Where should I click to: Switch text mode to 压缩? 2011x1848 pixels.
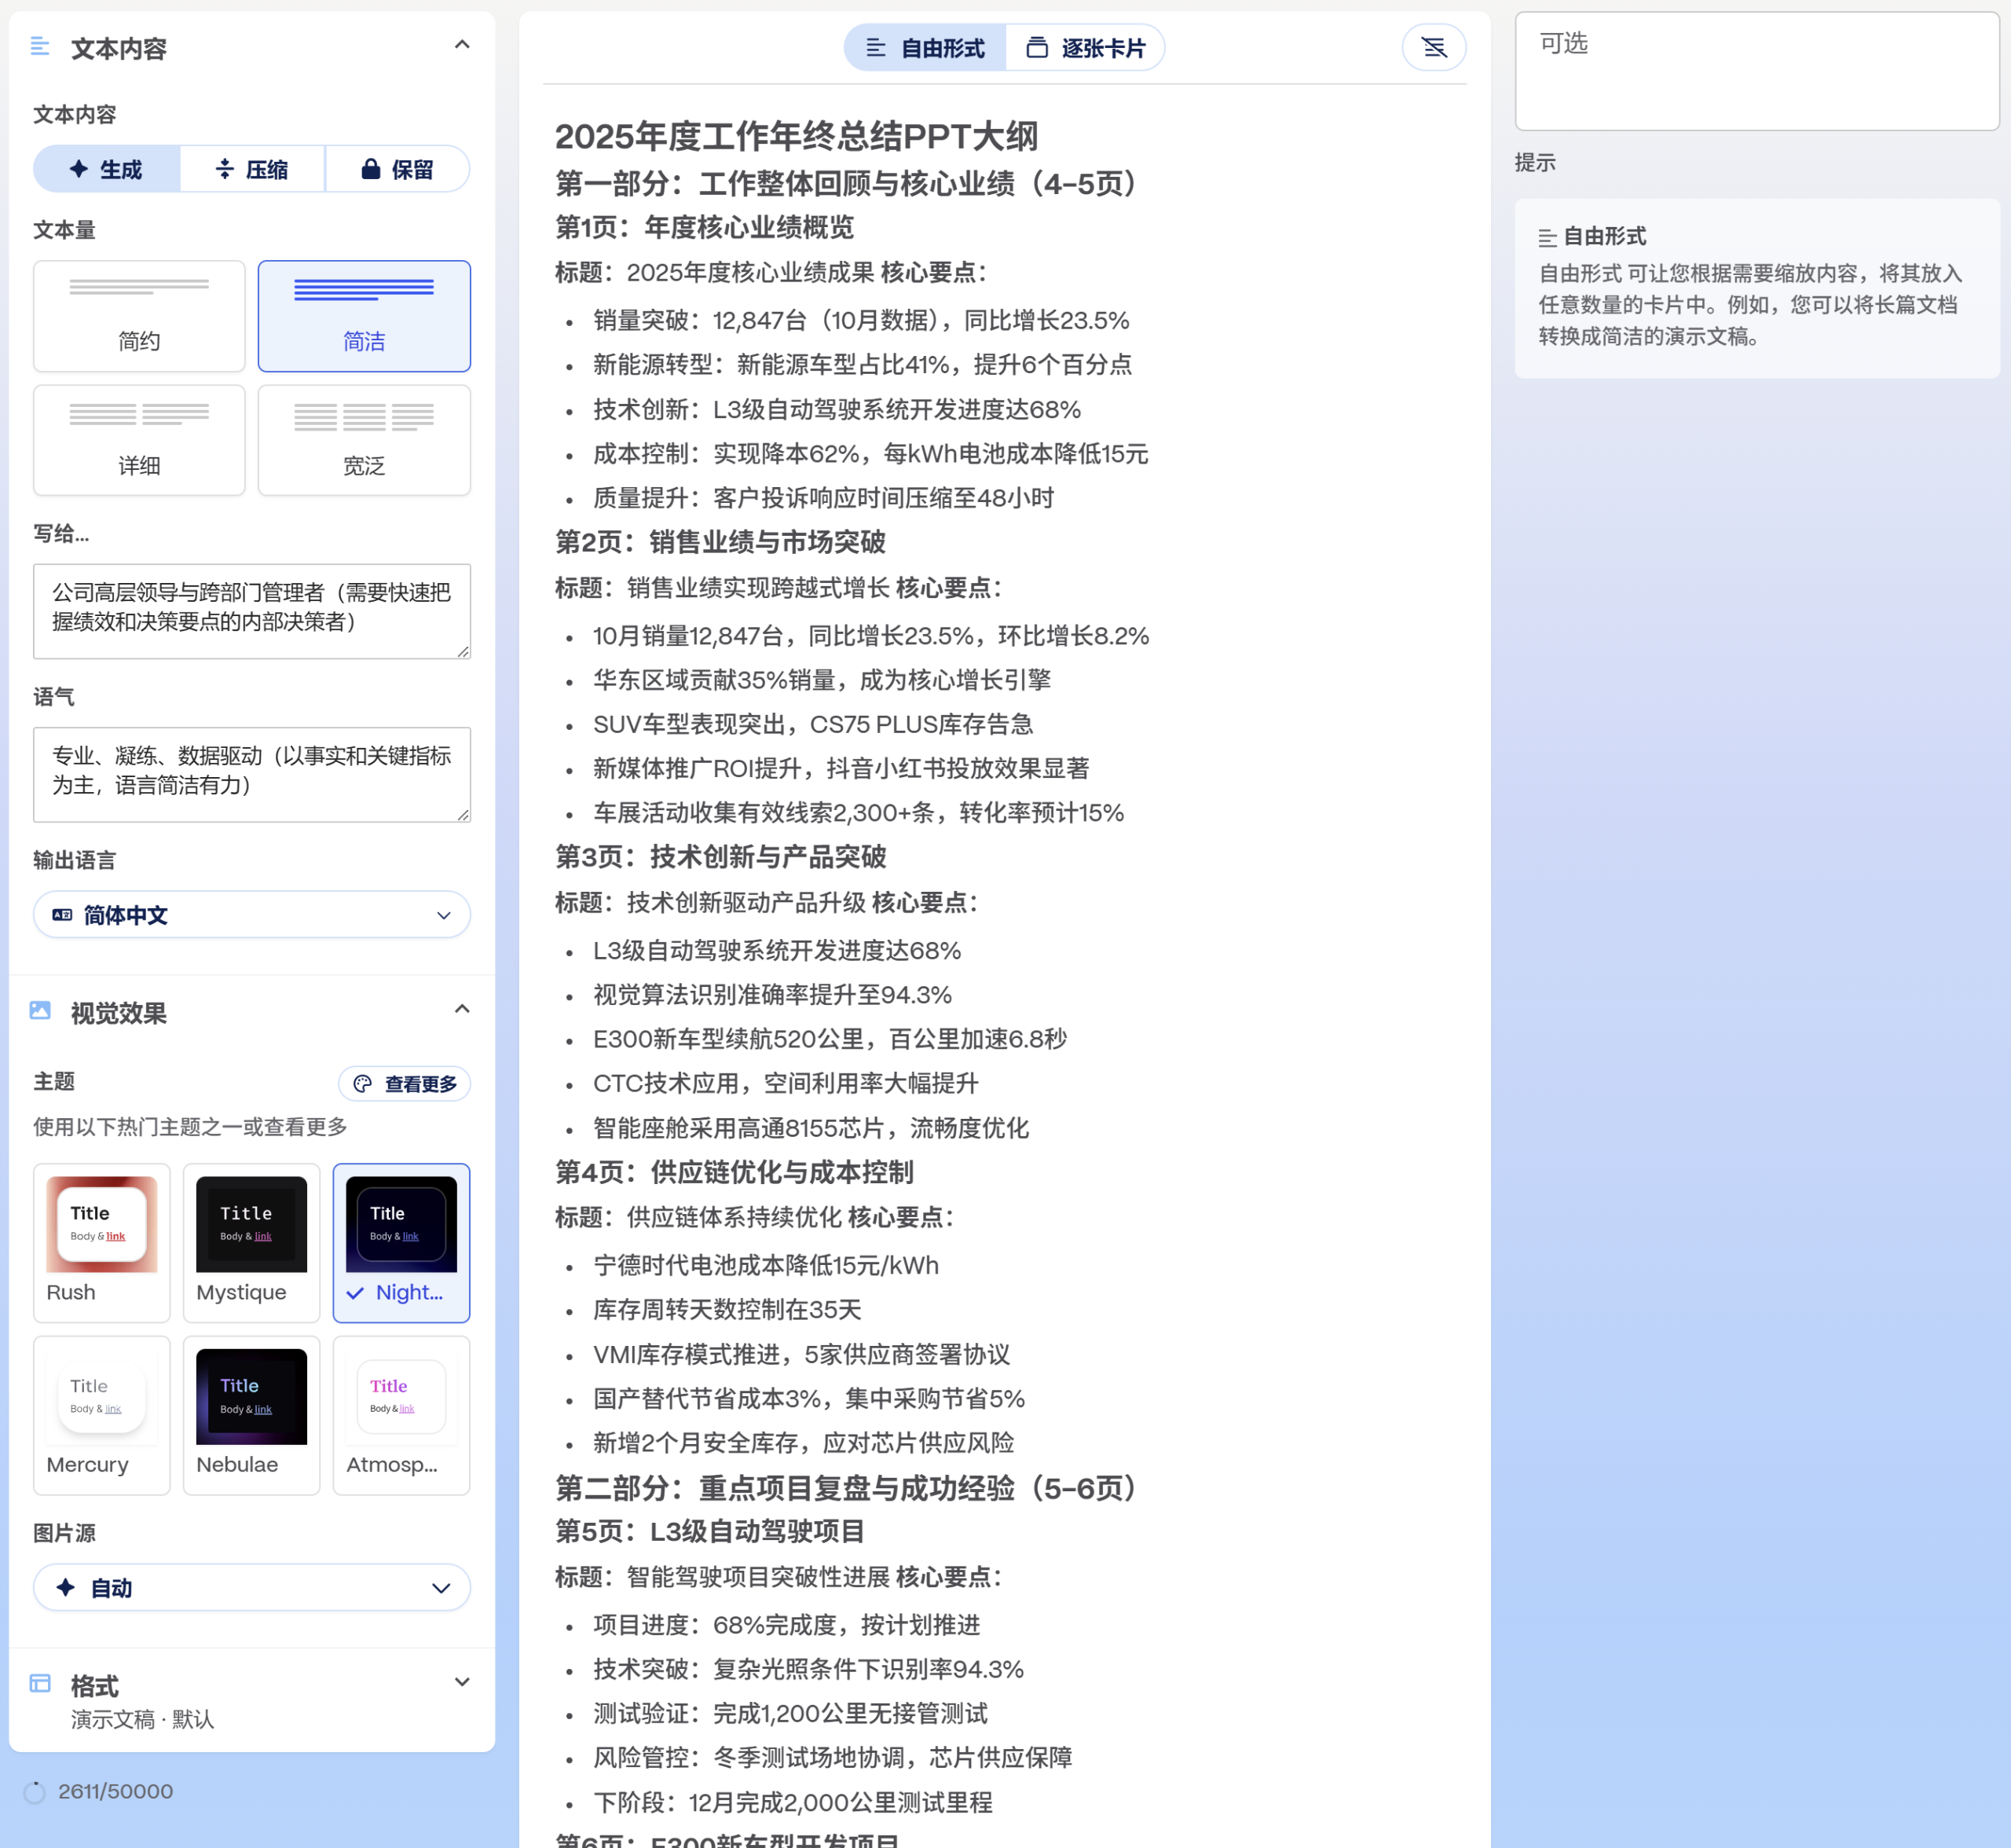point(252,169)
